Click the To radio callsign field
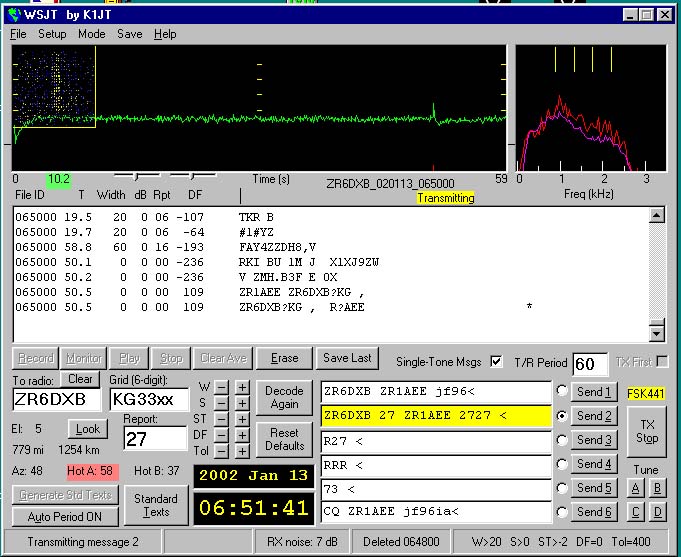This screenshot has height=557, width=681. [x=57, y=399]
